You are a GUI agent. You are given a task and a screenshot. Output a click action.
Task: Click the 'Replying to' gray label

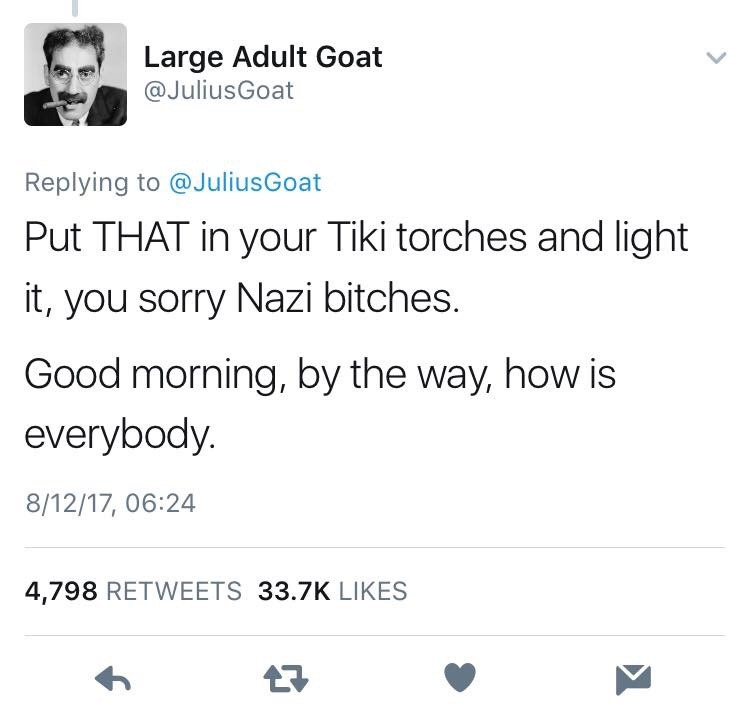pyautogui.click(x=92, y=182)
